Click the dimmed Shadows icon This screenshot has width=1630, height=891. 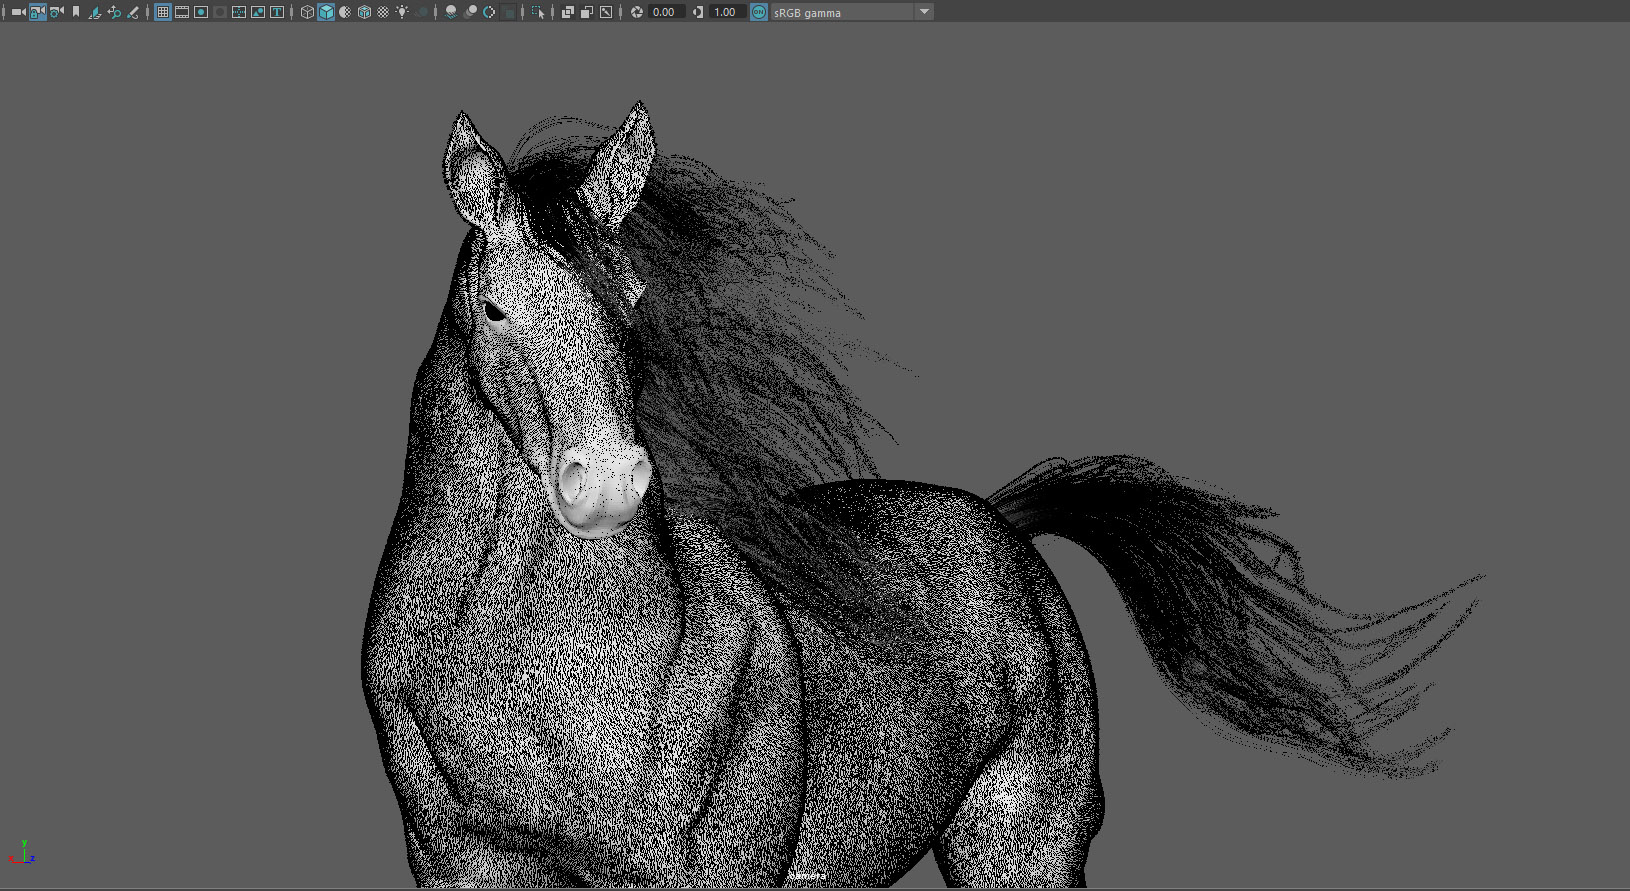[x=421, y=12]
